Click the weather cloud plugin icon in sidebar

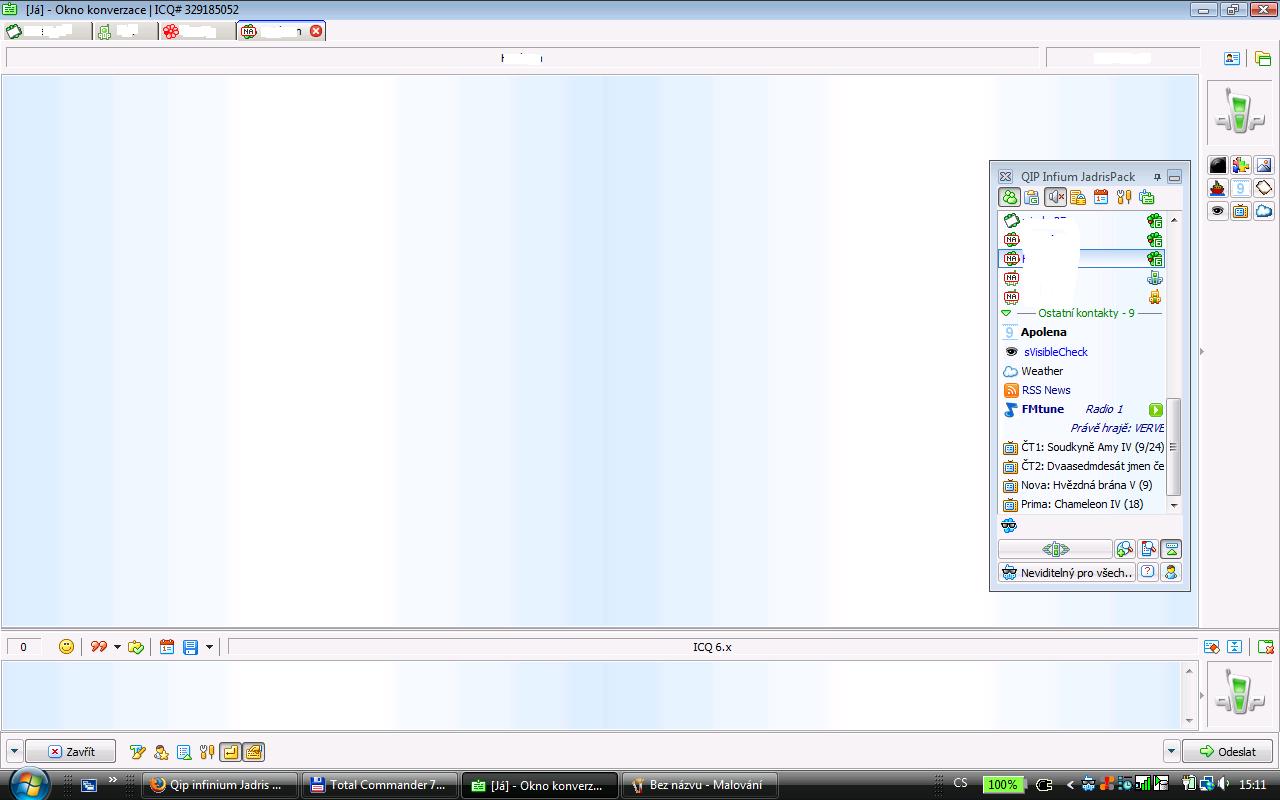(x=1264, y=211)
